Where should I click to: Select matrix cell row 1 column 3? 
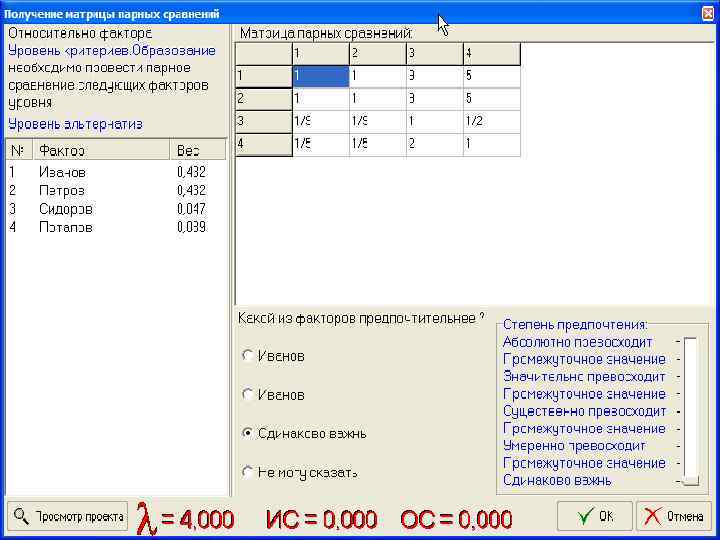tap(434, 76)
